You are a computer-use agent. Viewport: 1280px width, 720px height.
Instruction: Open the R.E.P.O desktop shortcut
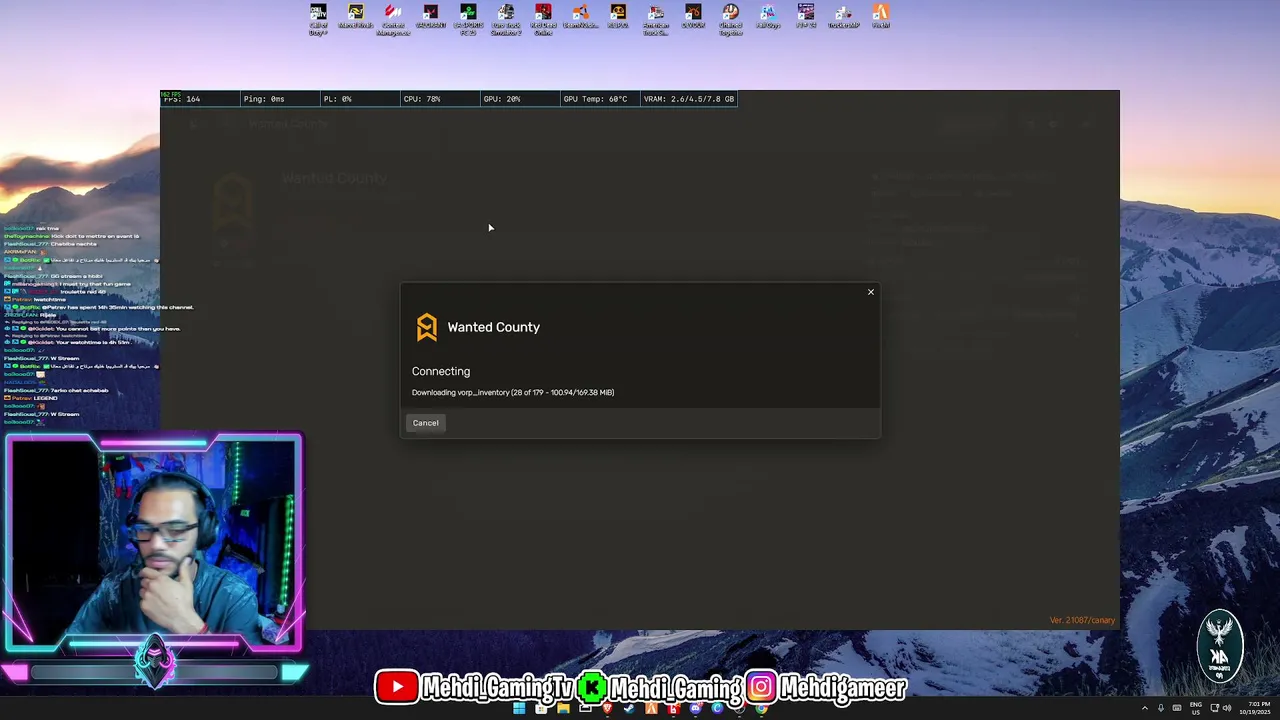[618, 17]
